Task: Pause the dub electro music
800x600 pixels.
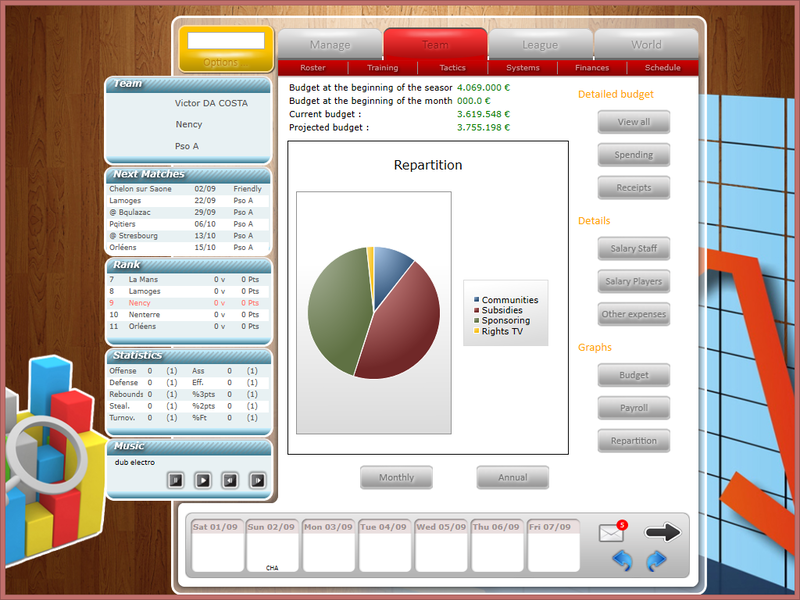Action: (176, 481)
